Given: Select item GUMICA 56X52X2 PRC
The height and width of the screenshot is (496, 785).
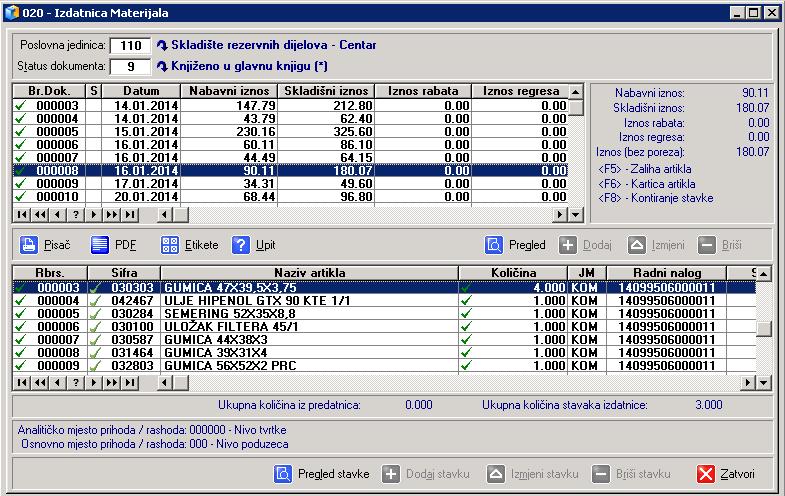Looking at the screenshot, I should point(384,366).
